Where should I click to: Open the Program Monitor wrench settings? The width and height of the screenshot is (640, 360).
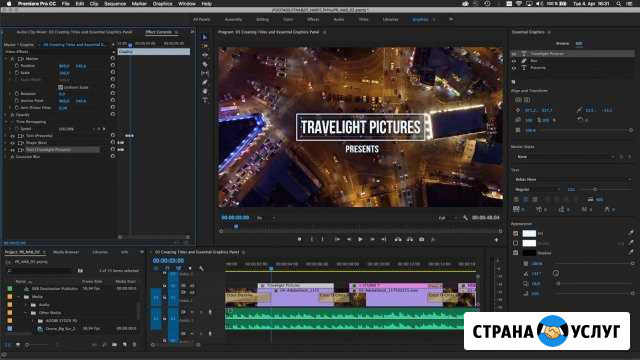click(x=465, y=218)
